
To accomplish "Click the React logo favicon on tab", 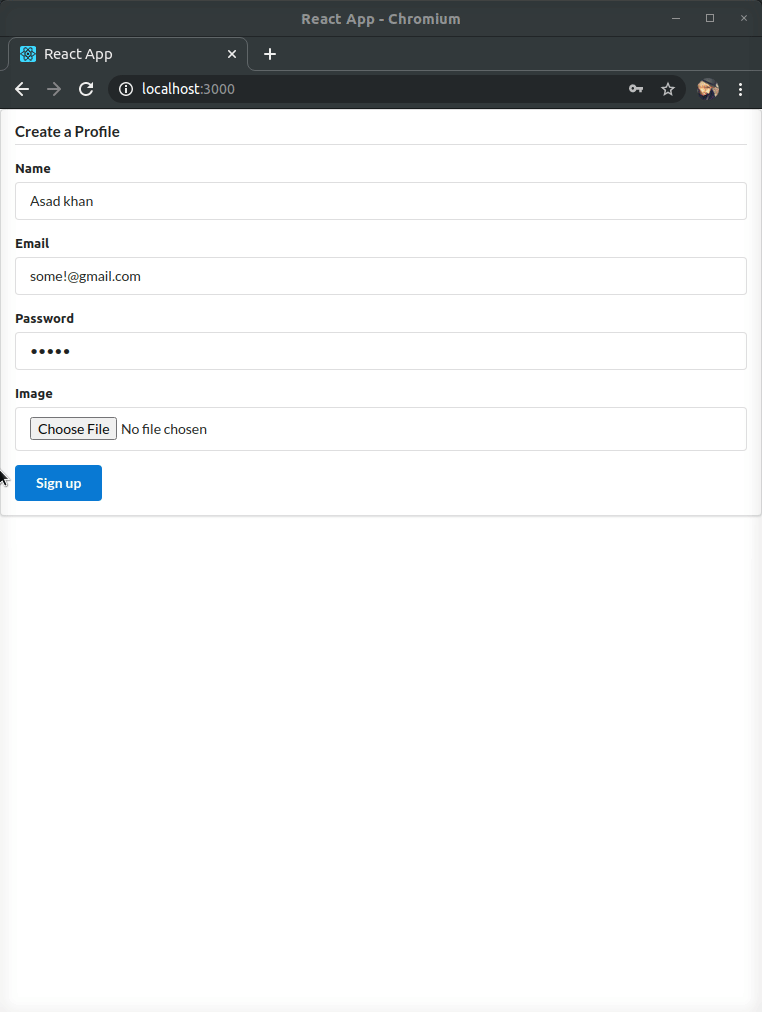I will tap(28, 54).
